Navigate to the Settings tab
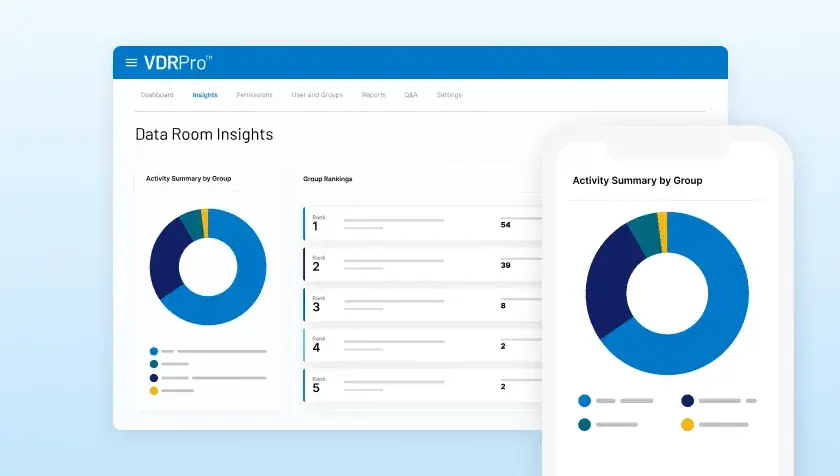840x476 pixels. (x=449, y=95)
